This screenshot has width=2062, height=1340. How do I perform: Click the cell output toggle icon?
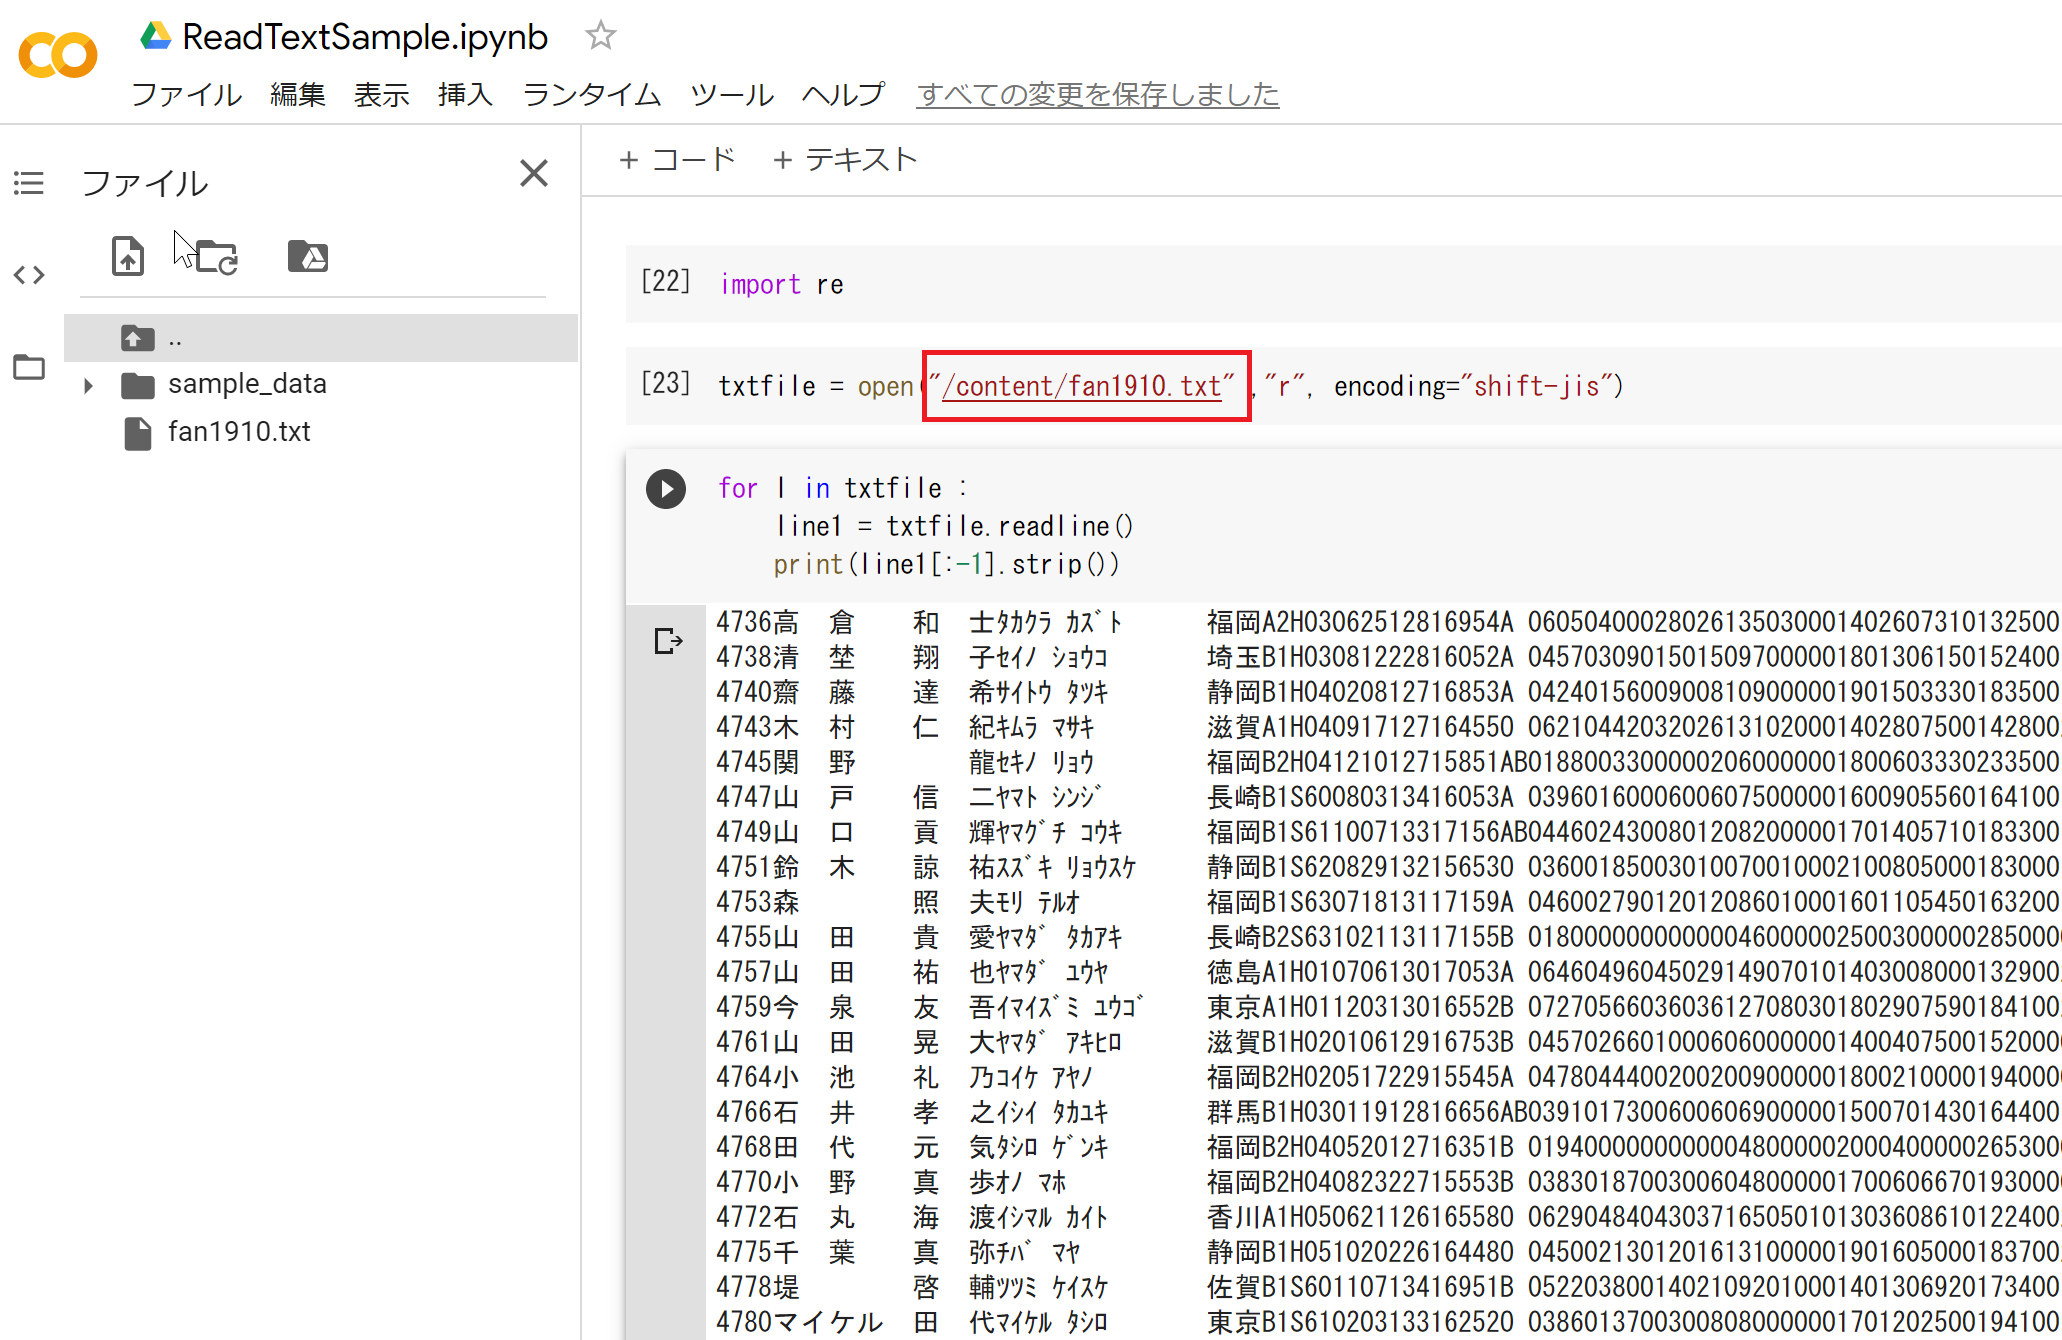tap(667, 641)
